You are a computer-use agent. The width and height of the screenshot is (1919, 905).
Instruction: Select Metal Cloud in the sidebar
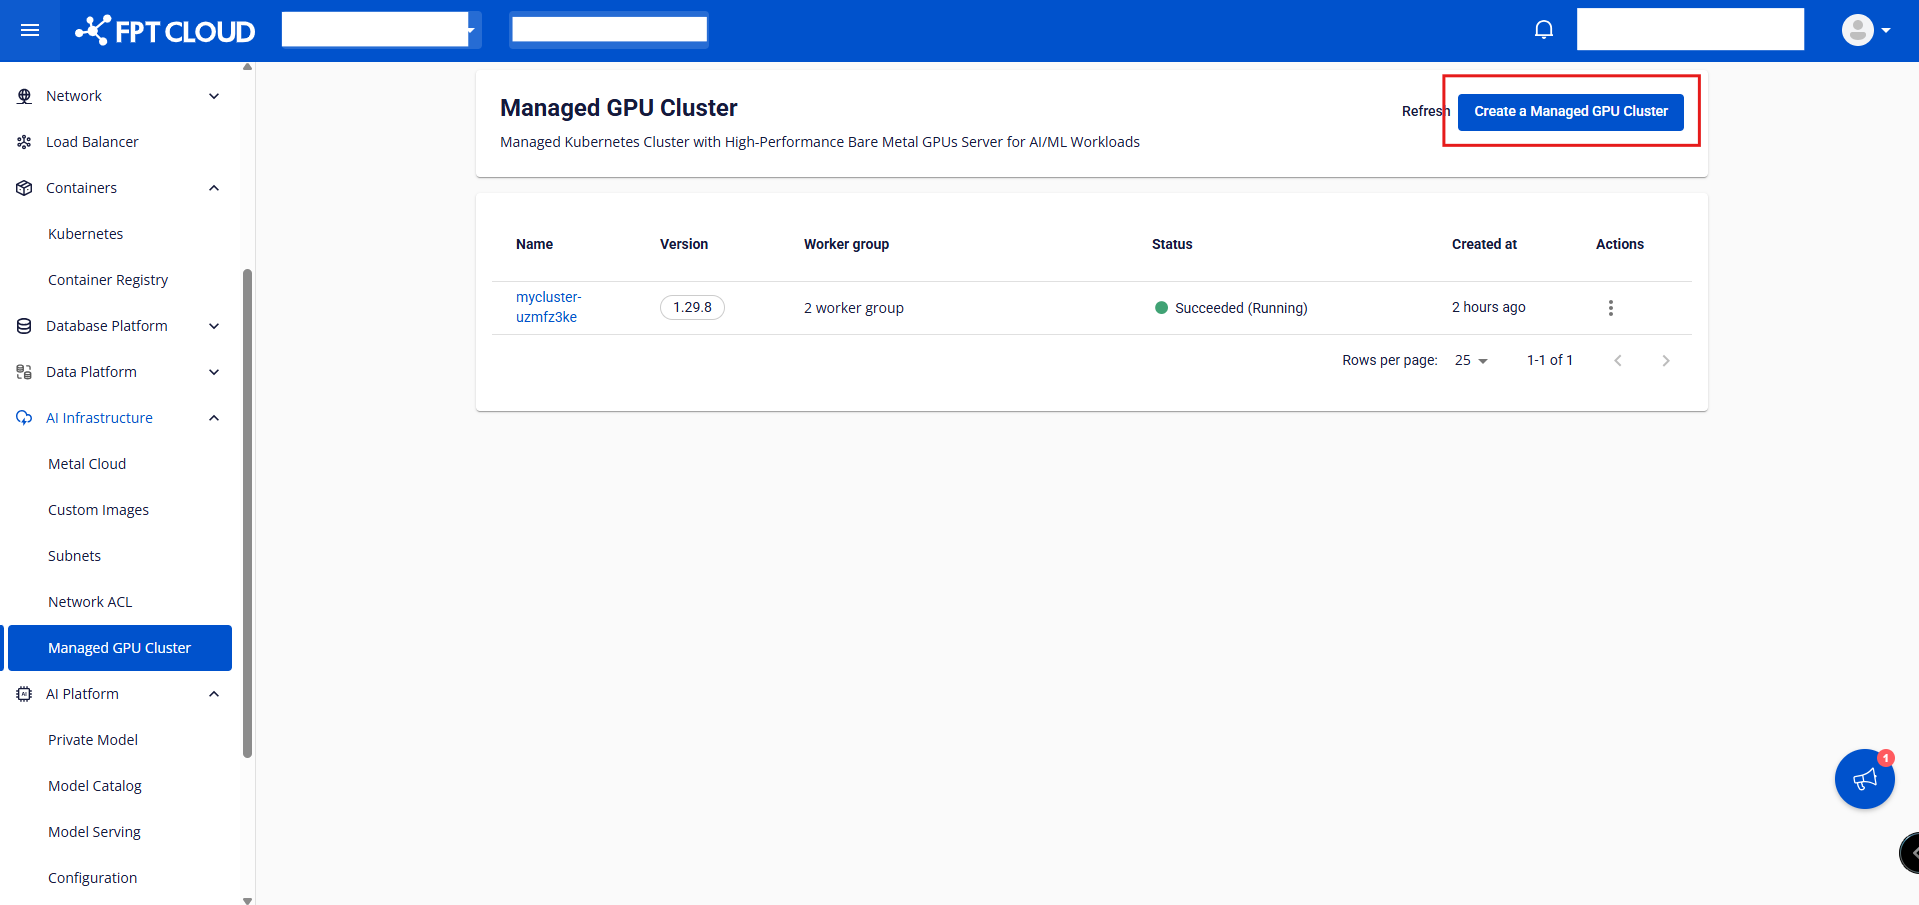[x=87, y=464]
